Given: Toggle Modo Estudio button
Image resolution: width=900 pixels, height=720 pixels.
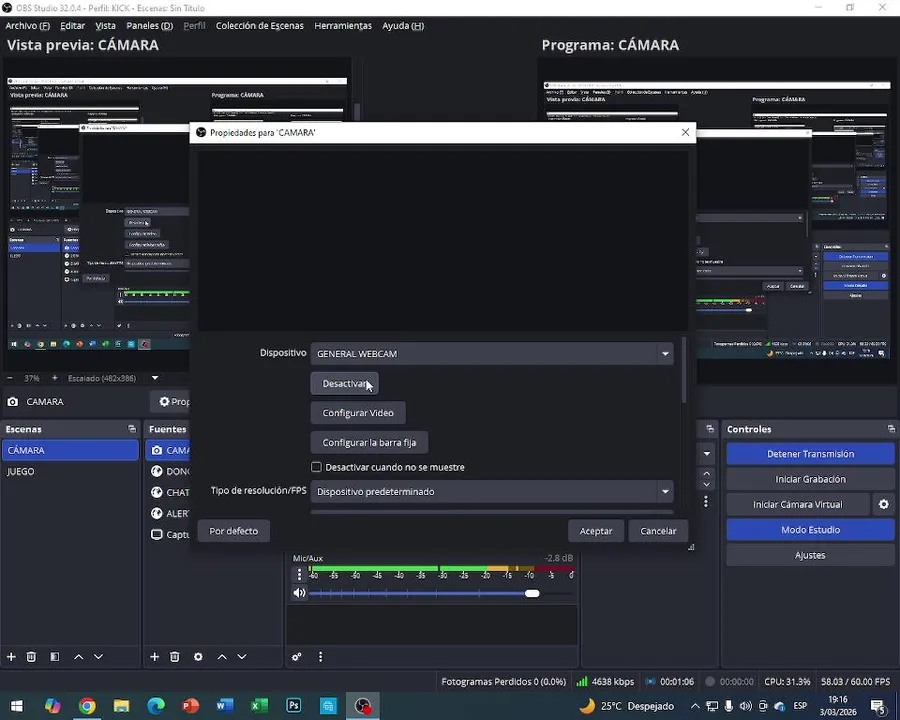Looking at the screenshot, I should [810, 530].
